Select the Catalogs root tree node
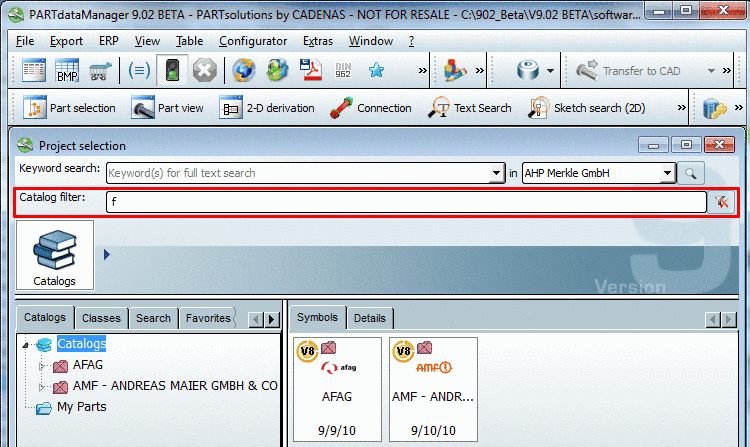750x447 pixels. pyautogui.click(x=81, y=344)
